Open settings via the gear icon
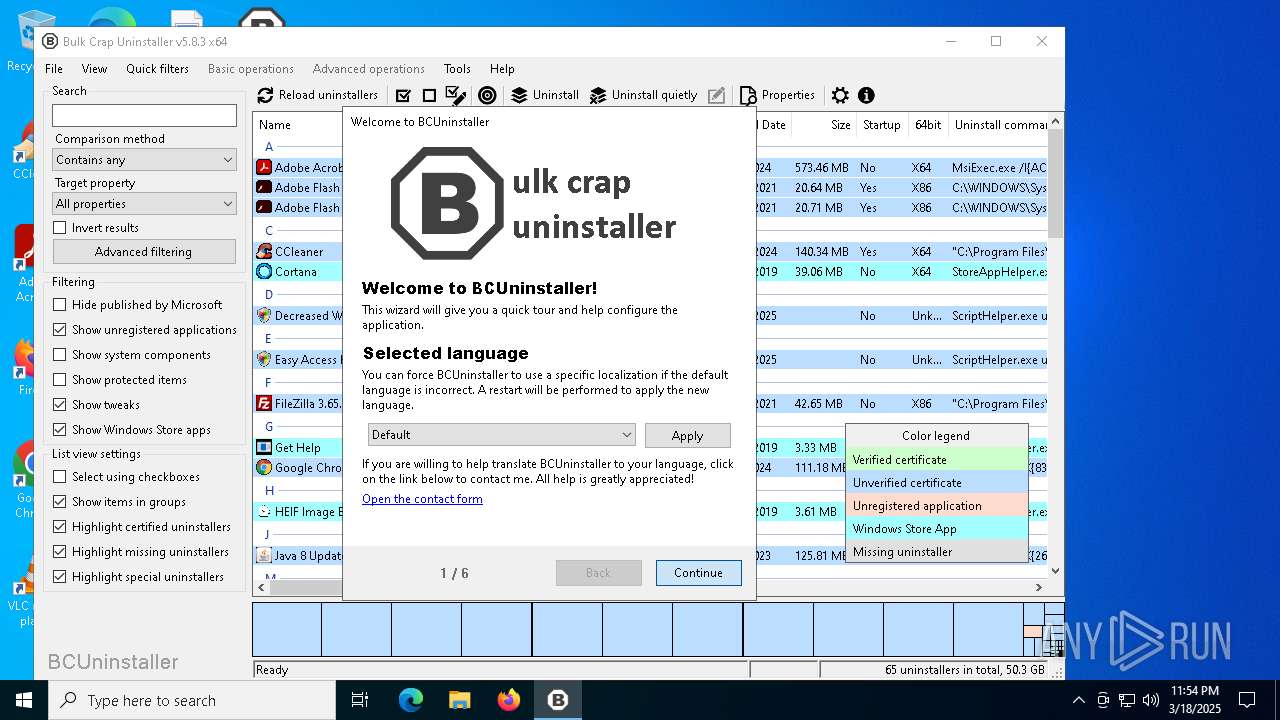Screen dimensions: 1280x720 pyautogui.click(x=840, y=95)
